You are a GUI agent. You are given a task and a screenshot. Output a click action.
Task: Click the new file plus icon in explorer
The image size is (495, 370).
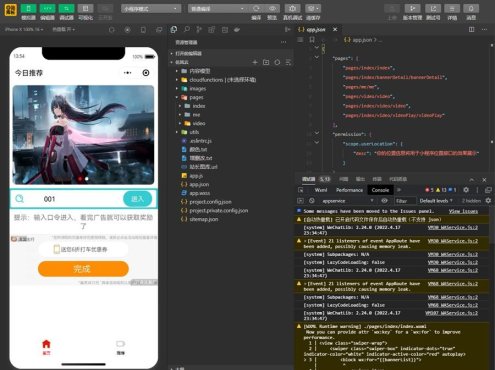255,62
